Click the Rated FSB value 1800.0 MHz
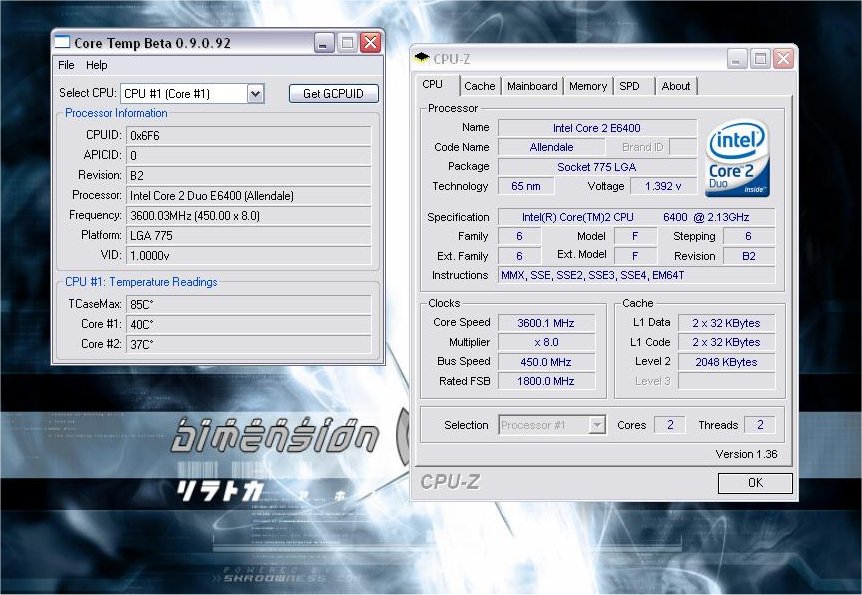862x595 pixels. coord(546,381)
